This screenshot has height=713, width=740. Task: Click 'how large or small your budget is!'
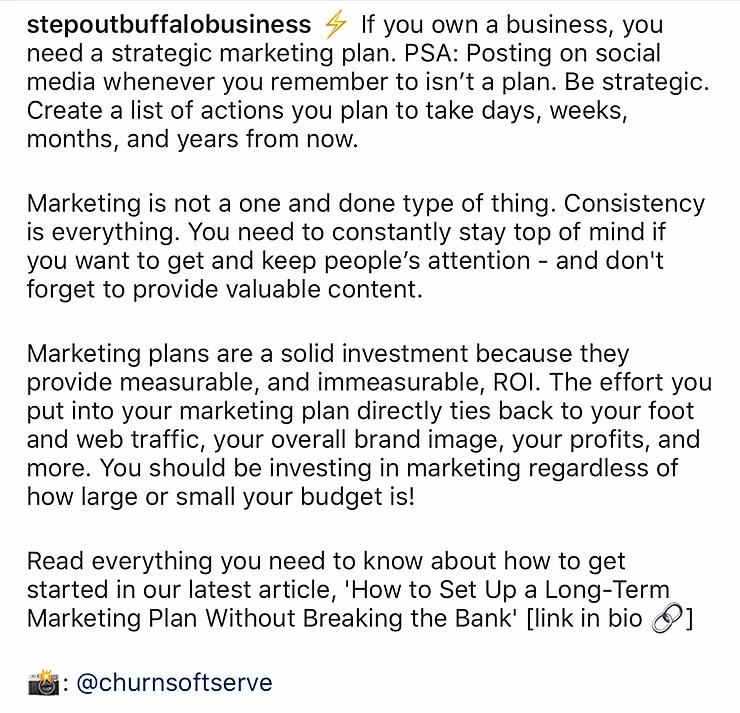pyautogui.click(x=220, y=497)
